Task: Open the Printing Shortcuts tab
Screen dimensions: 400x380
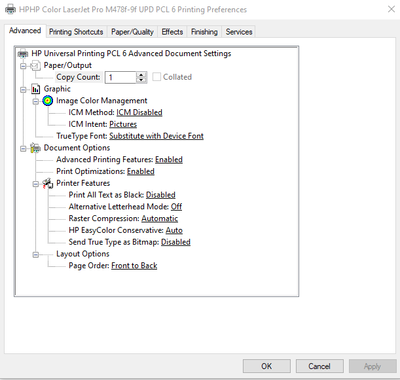Action: [76, 32]
